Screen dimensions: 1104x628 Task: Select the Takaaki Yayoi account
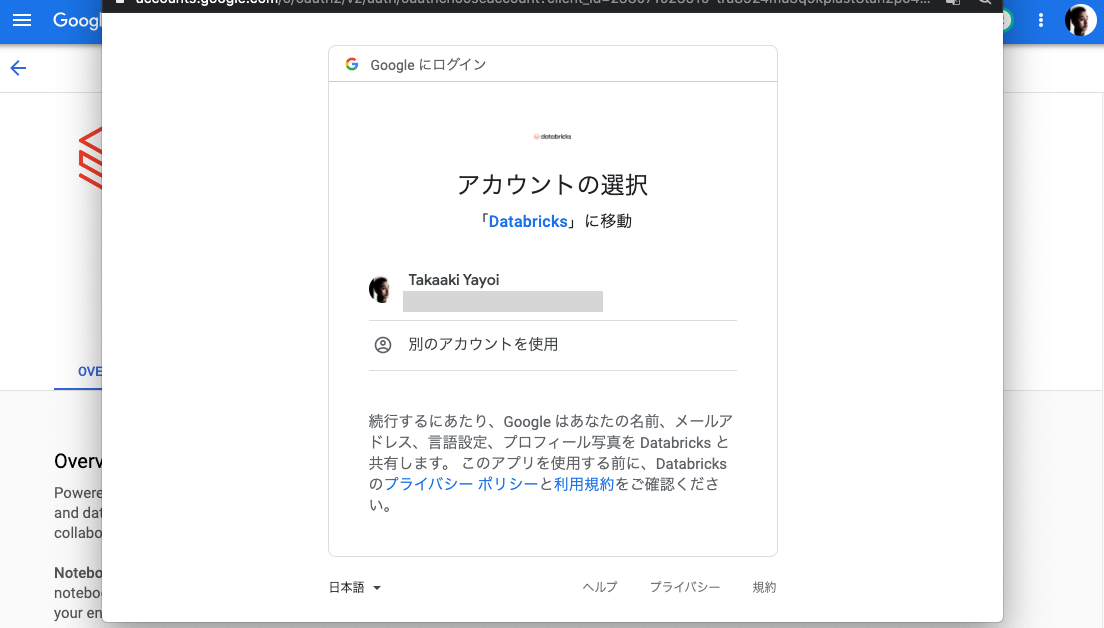click(x=553, y=290)
